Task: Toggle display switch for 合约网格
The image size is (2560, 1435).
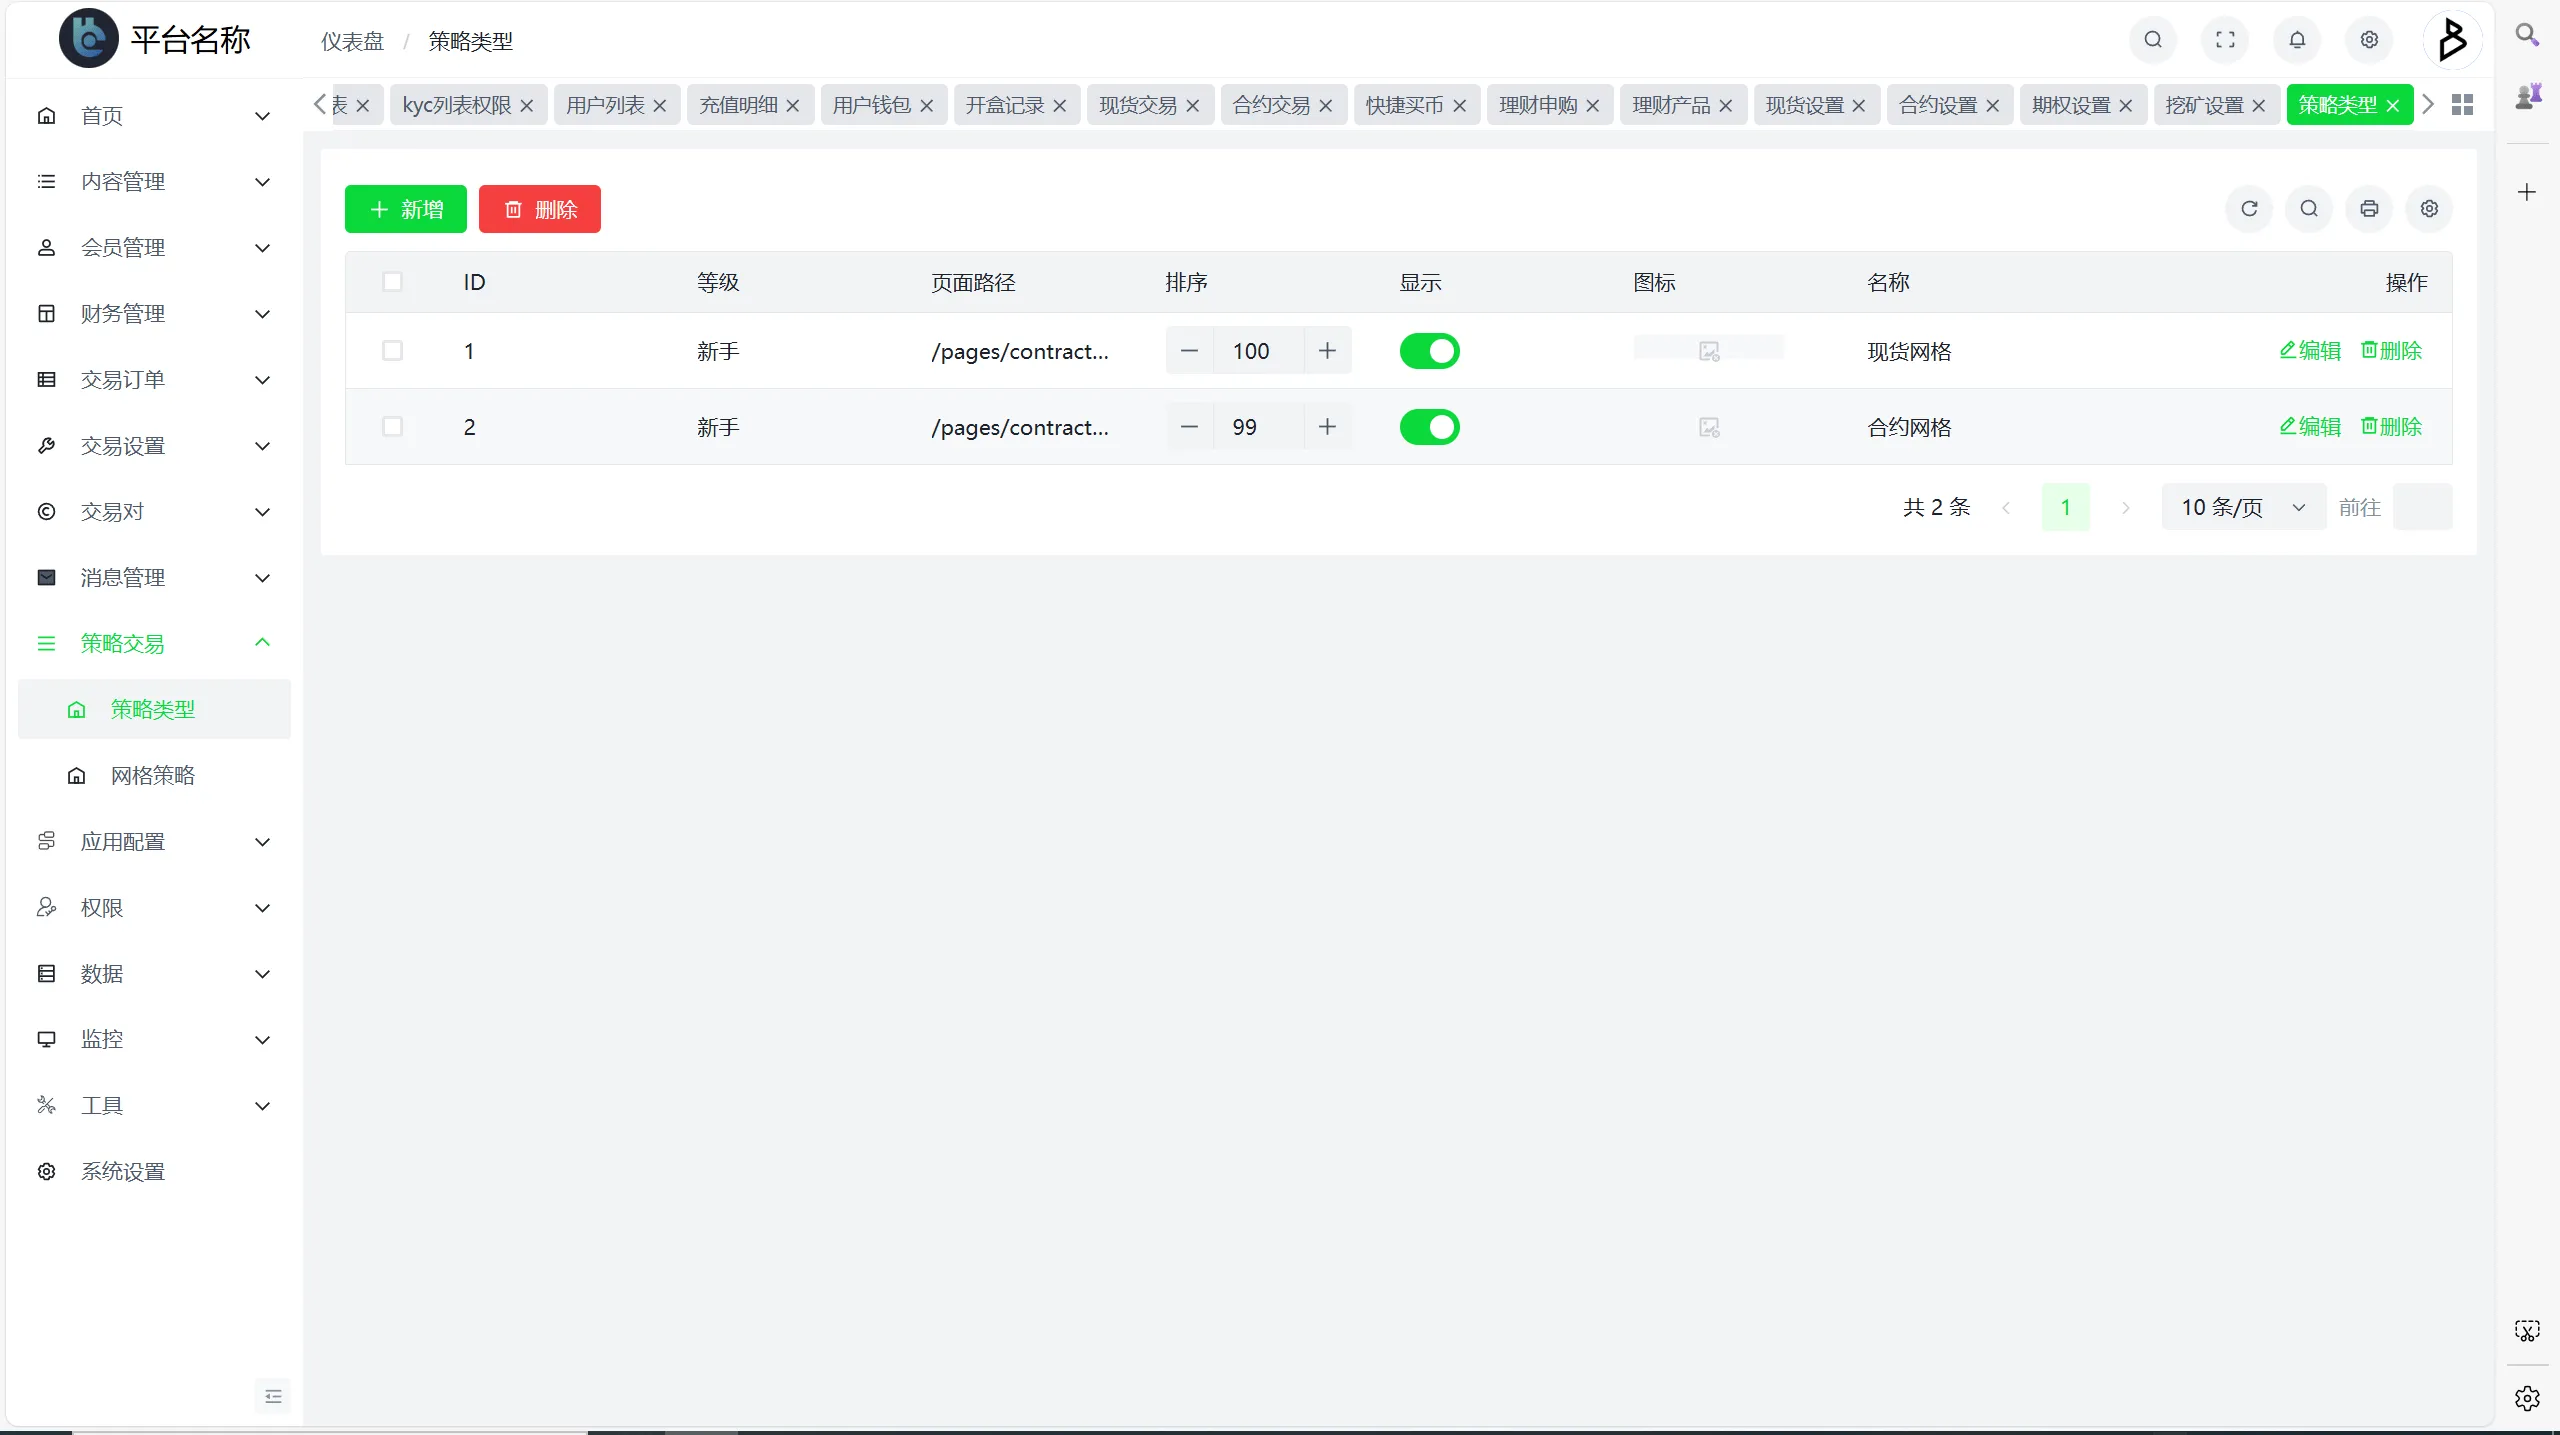Action: (x=1429, y=427)
